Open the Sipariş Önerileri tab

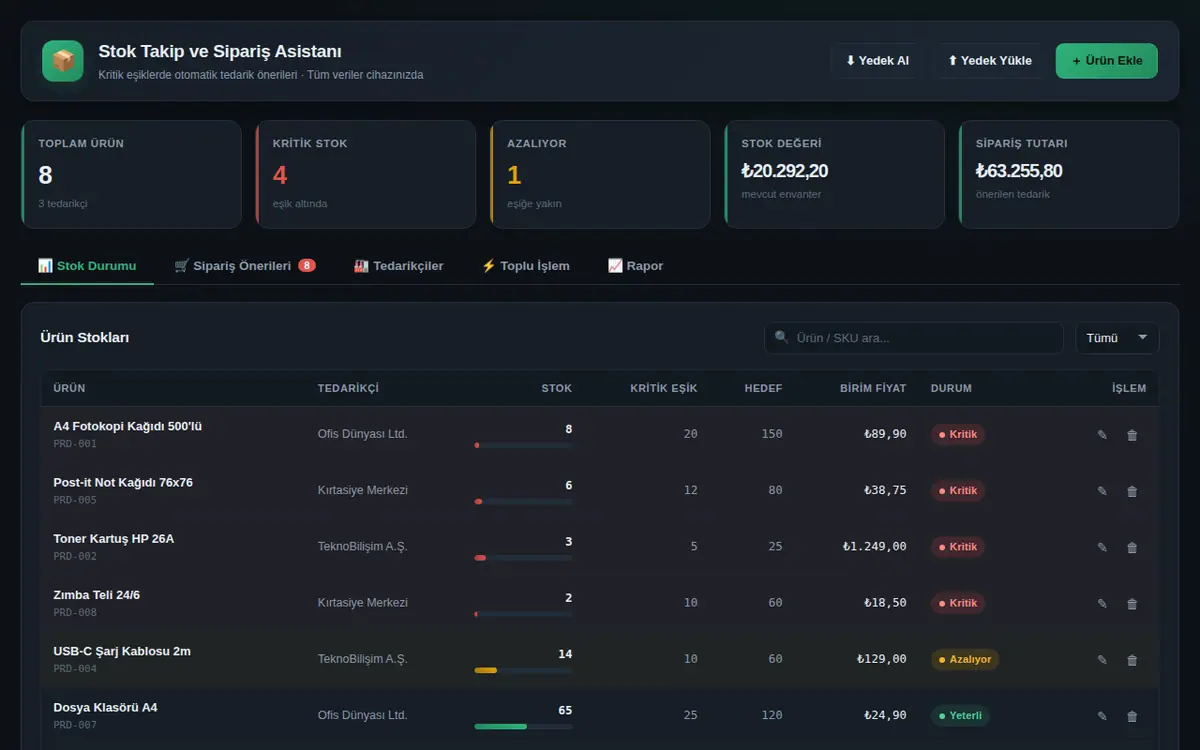click(245, 266)
